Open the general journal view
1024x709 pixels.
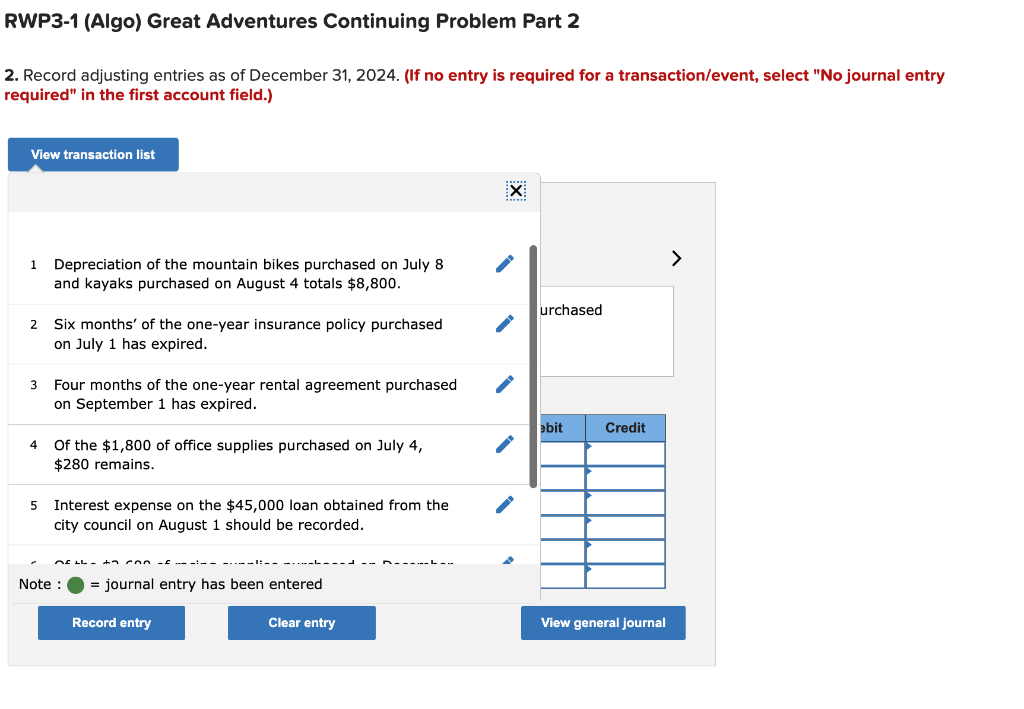coord(602,622)
